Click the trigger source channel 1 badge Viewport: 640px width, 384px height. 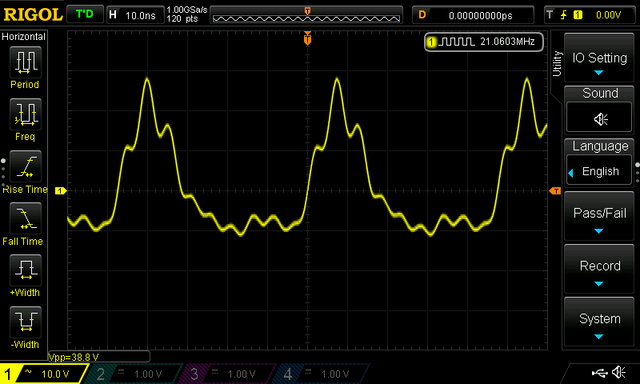(578, 15)
